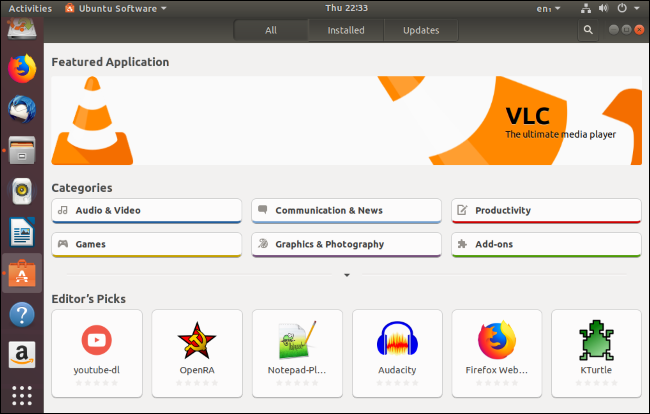Show Applications grid in the dock
The width and height of the screenshot is (650, 414).
(22, 394)
